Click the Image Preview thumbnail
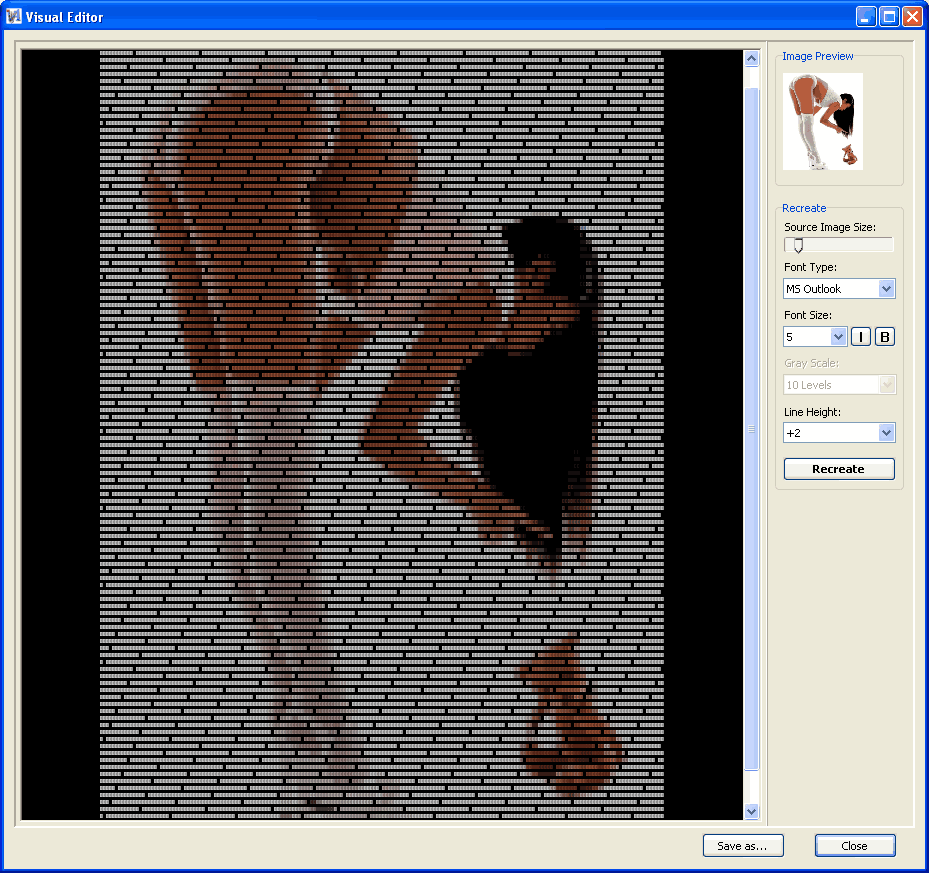The width and height of the screenshot is (929, 873). [x=822, y=121]
